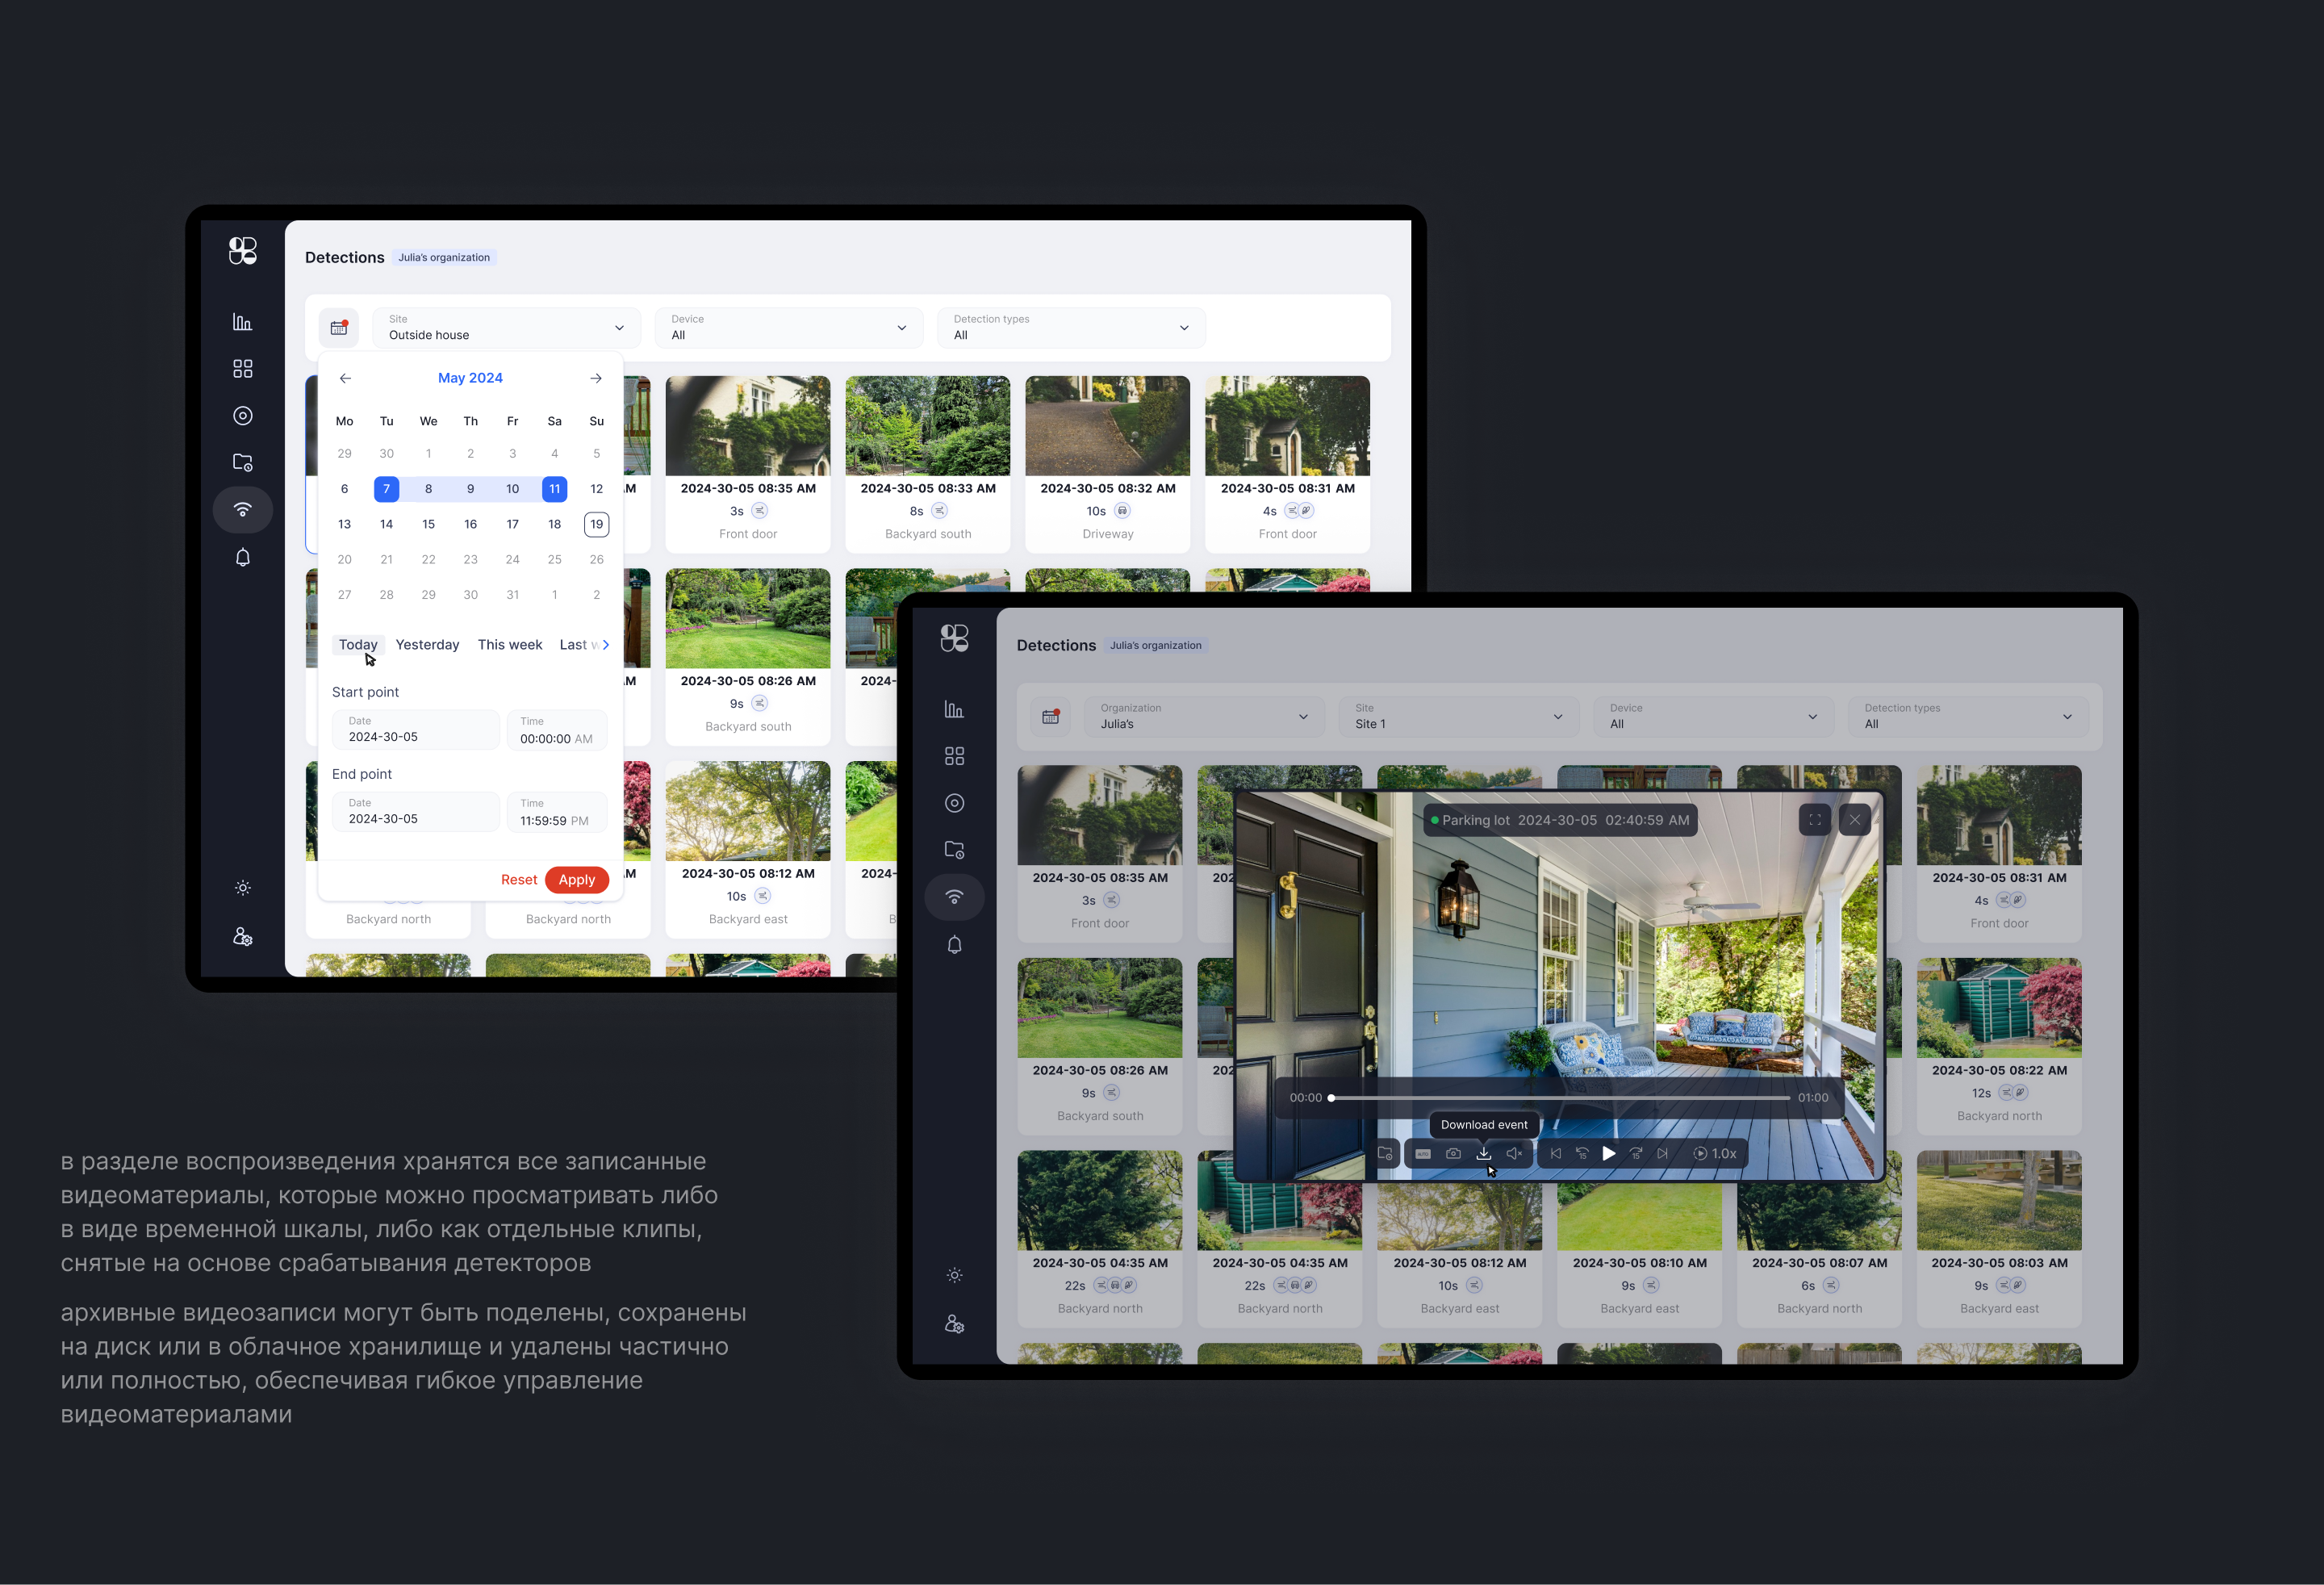Toggle the light theme sun icon in right sidebar
Image resolution: width=2324 pixels, height=1585 pixels.
coord(954,1275)
